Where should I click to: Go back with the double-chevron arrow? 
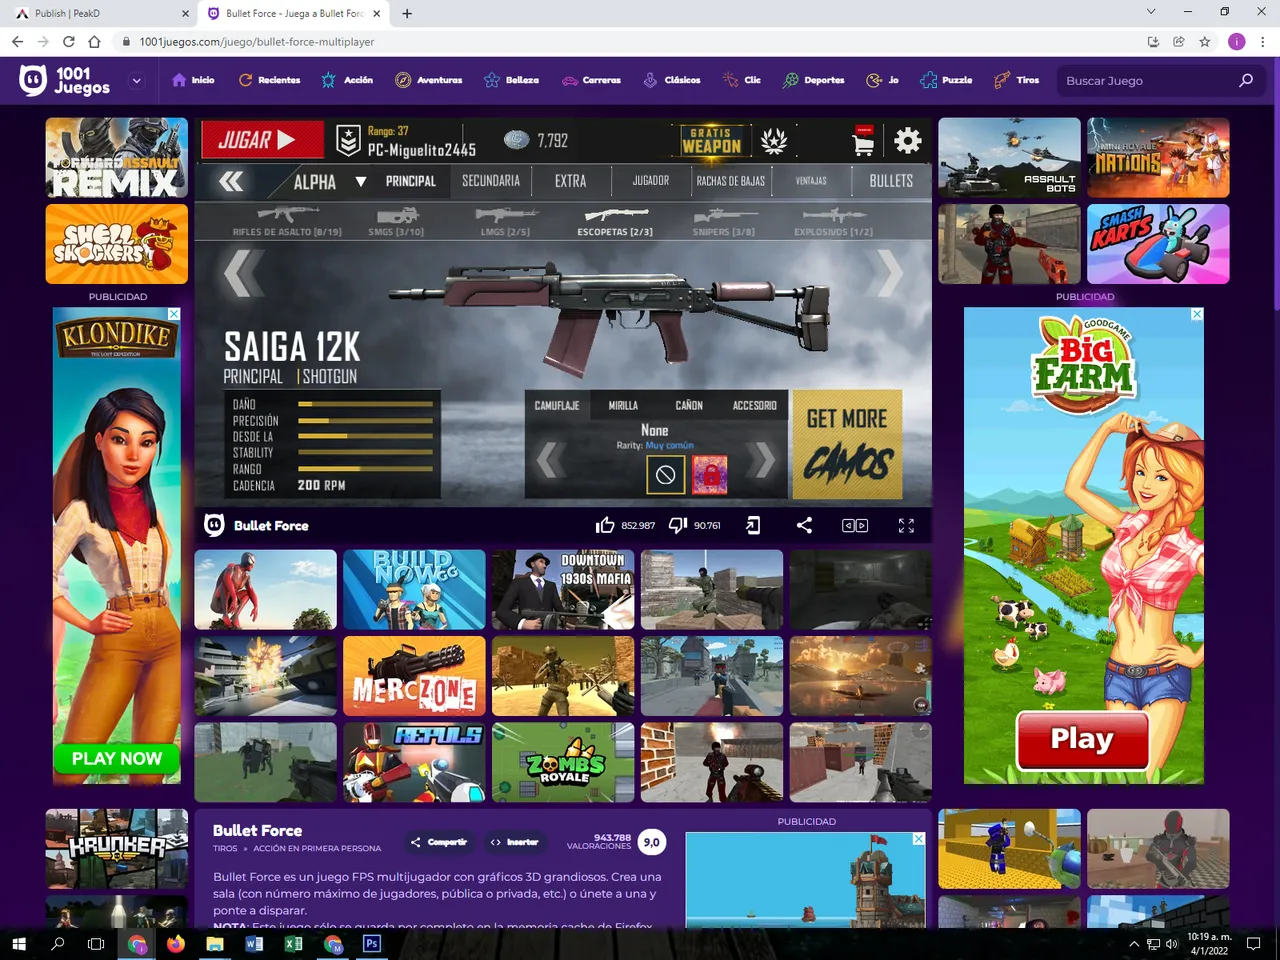coord(231,181)
